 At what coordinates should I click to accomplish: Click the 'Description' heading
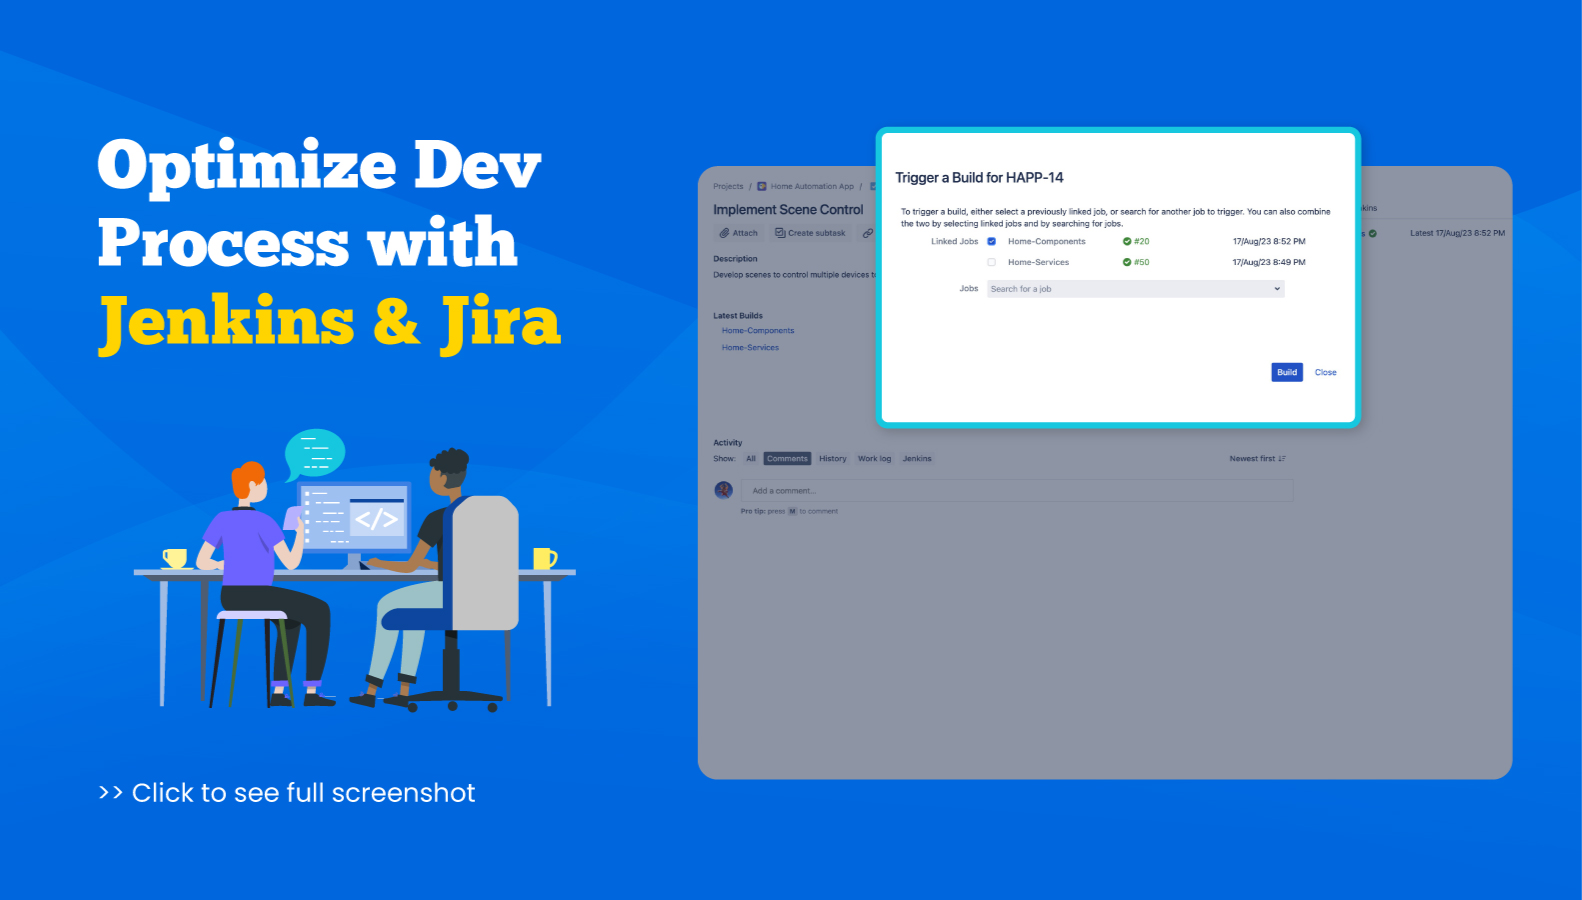click(735, 259)
